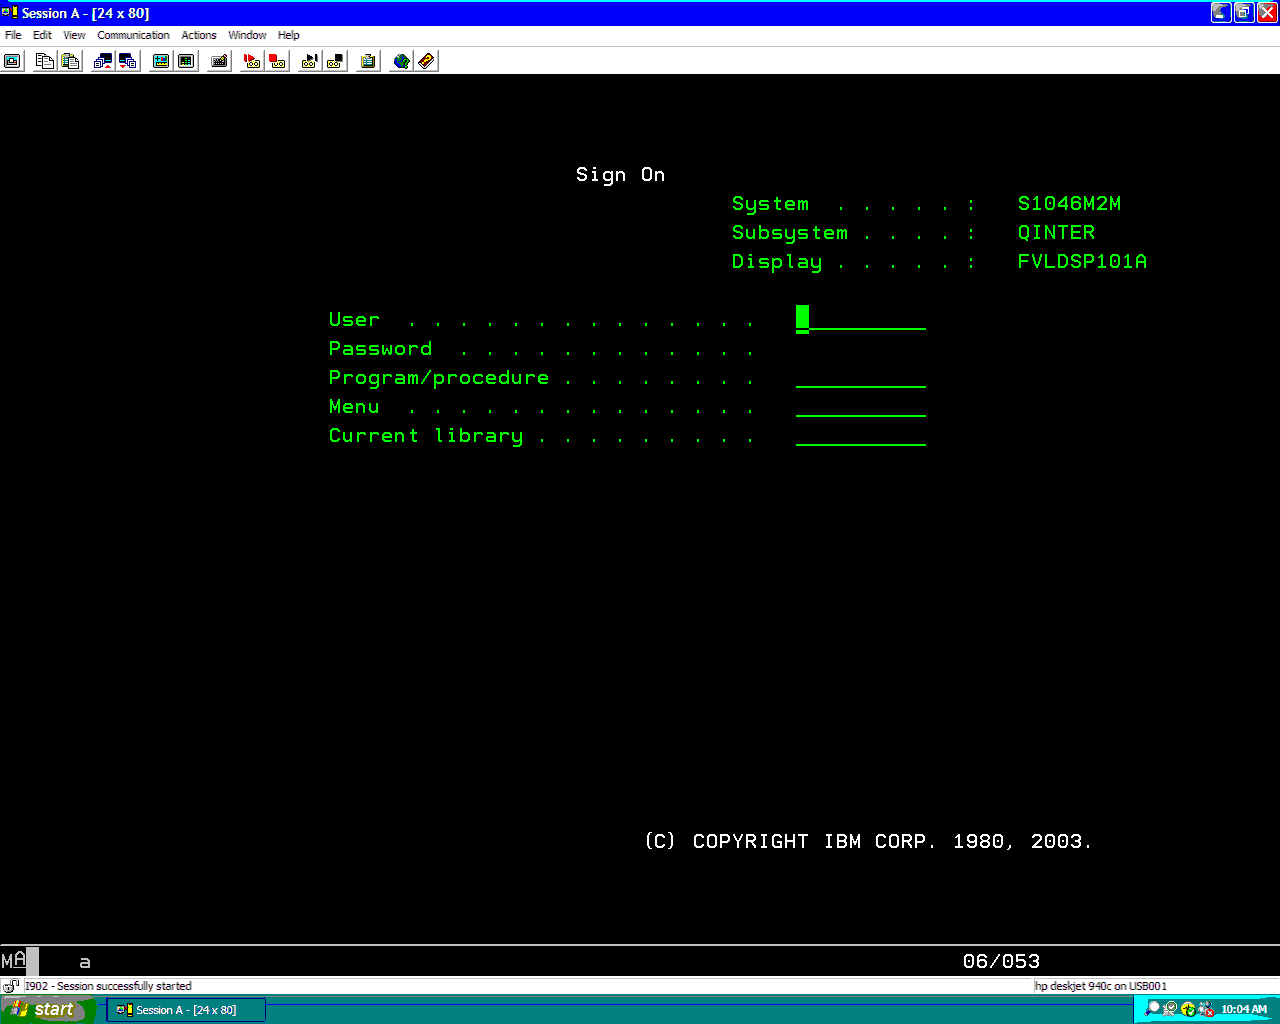Start macro recording with the red play icon
Viewport: 1280px width, 1024px height.
(x=252, y=61)
